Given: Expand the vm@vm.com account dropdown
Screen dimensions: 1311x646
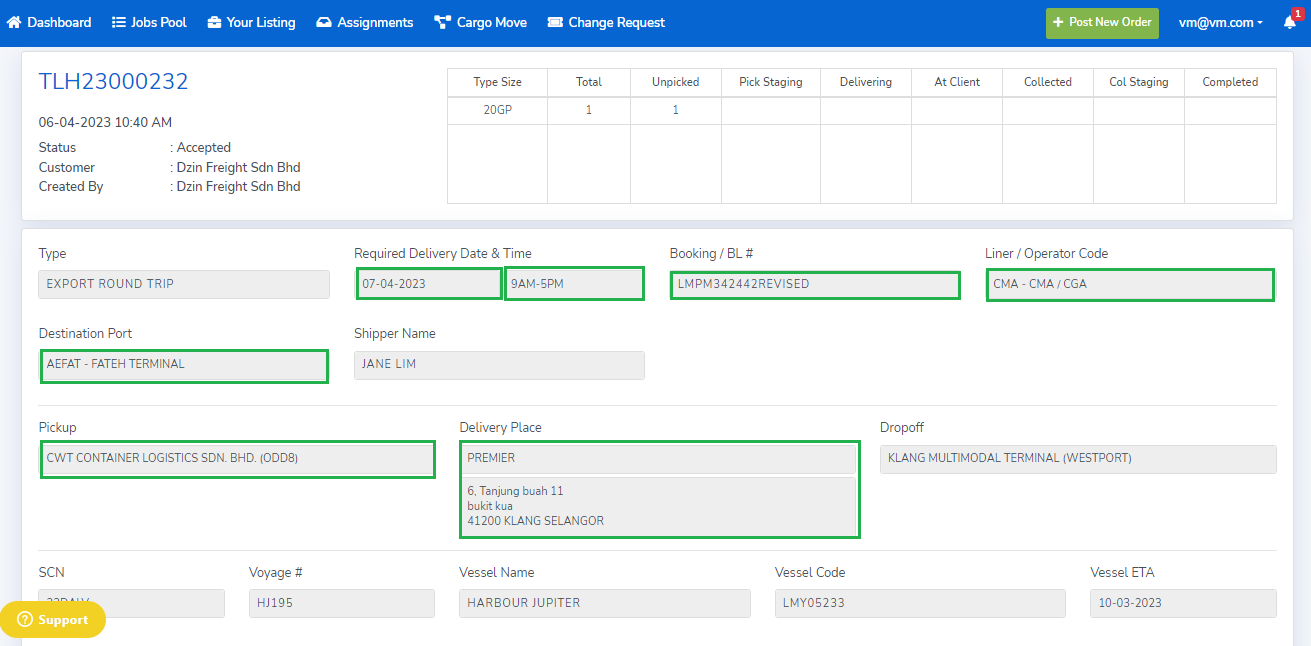Looking at the screenshot, I should (1220, 22).
